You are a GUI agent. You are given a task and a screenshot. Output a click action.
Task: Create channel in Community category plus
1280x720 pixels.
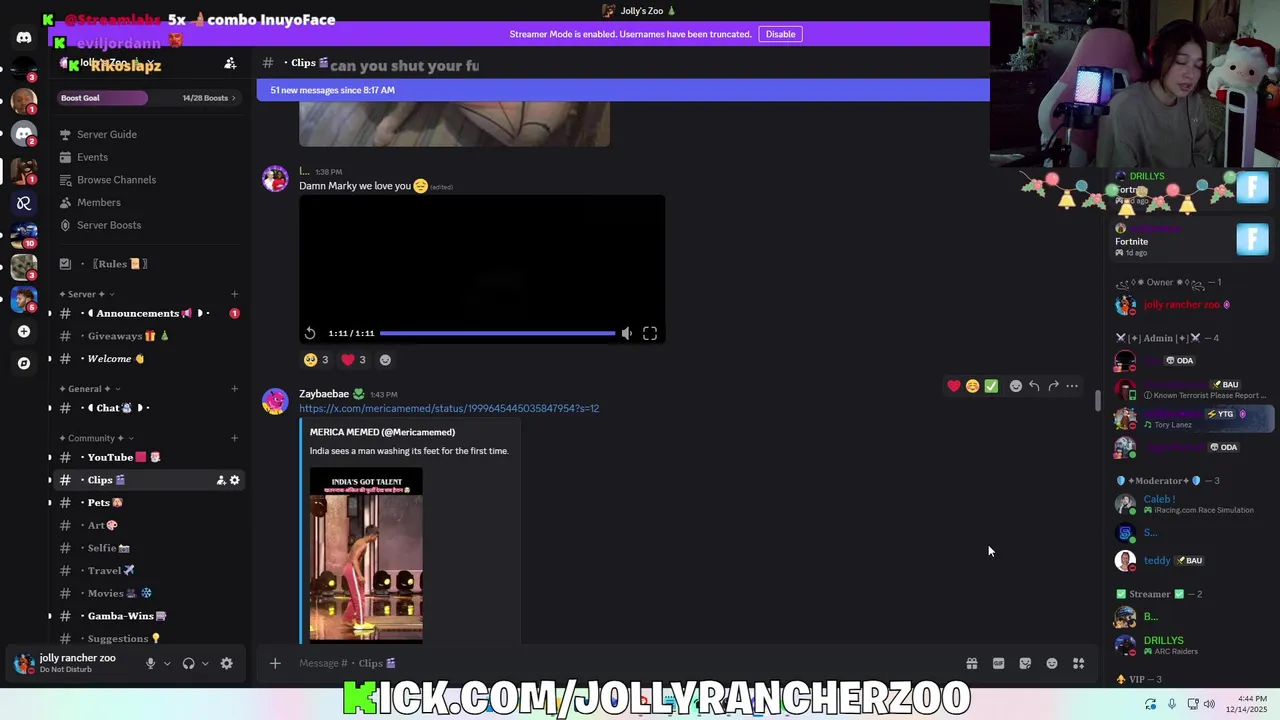point(234,438)
